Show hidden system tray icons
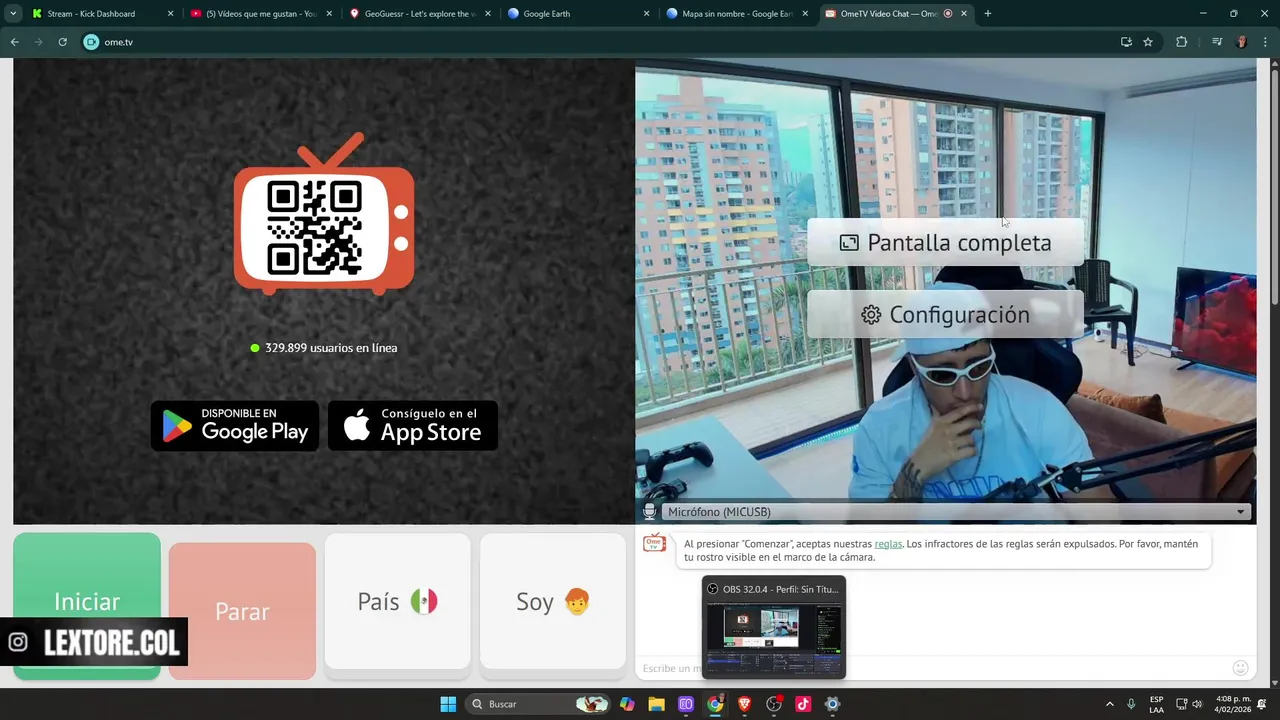Image resolution: width=1280 pixels, height=720 pixels. [x=1109, y=704]
